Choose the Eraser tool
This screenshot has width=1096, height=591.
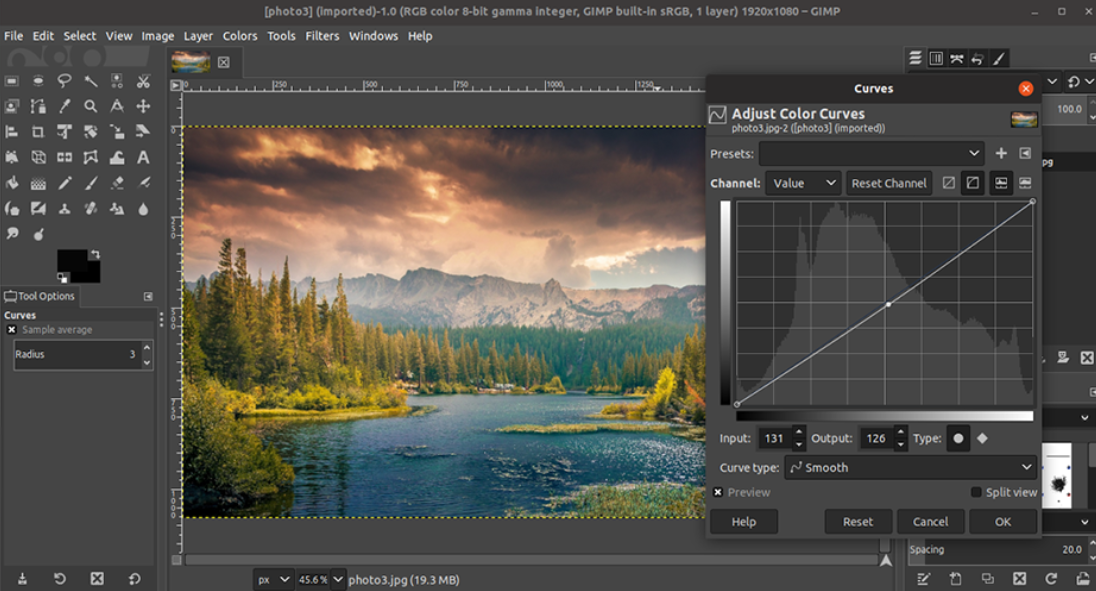[x=116, y=181]
